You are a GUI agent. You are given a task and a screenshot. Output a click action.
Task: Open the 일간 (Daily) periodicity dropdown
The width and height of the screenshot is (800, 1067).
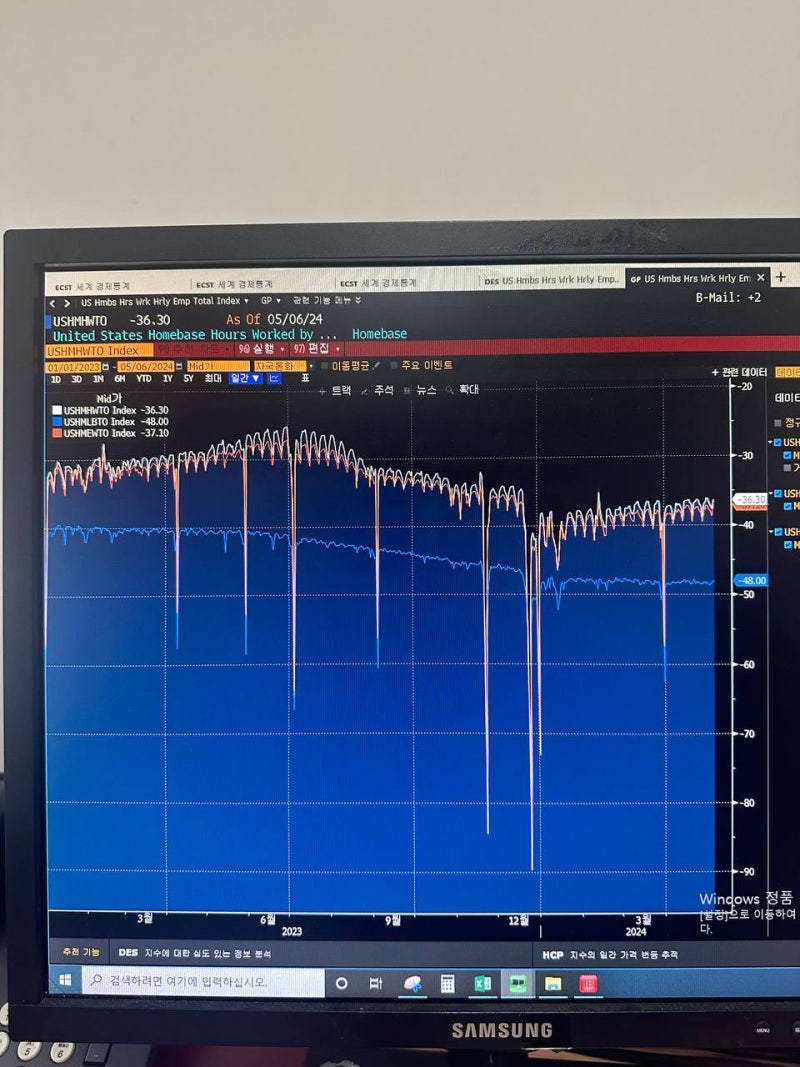pyautogui.click(x=246, y=378)
